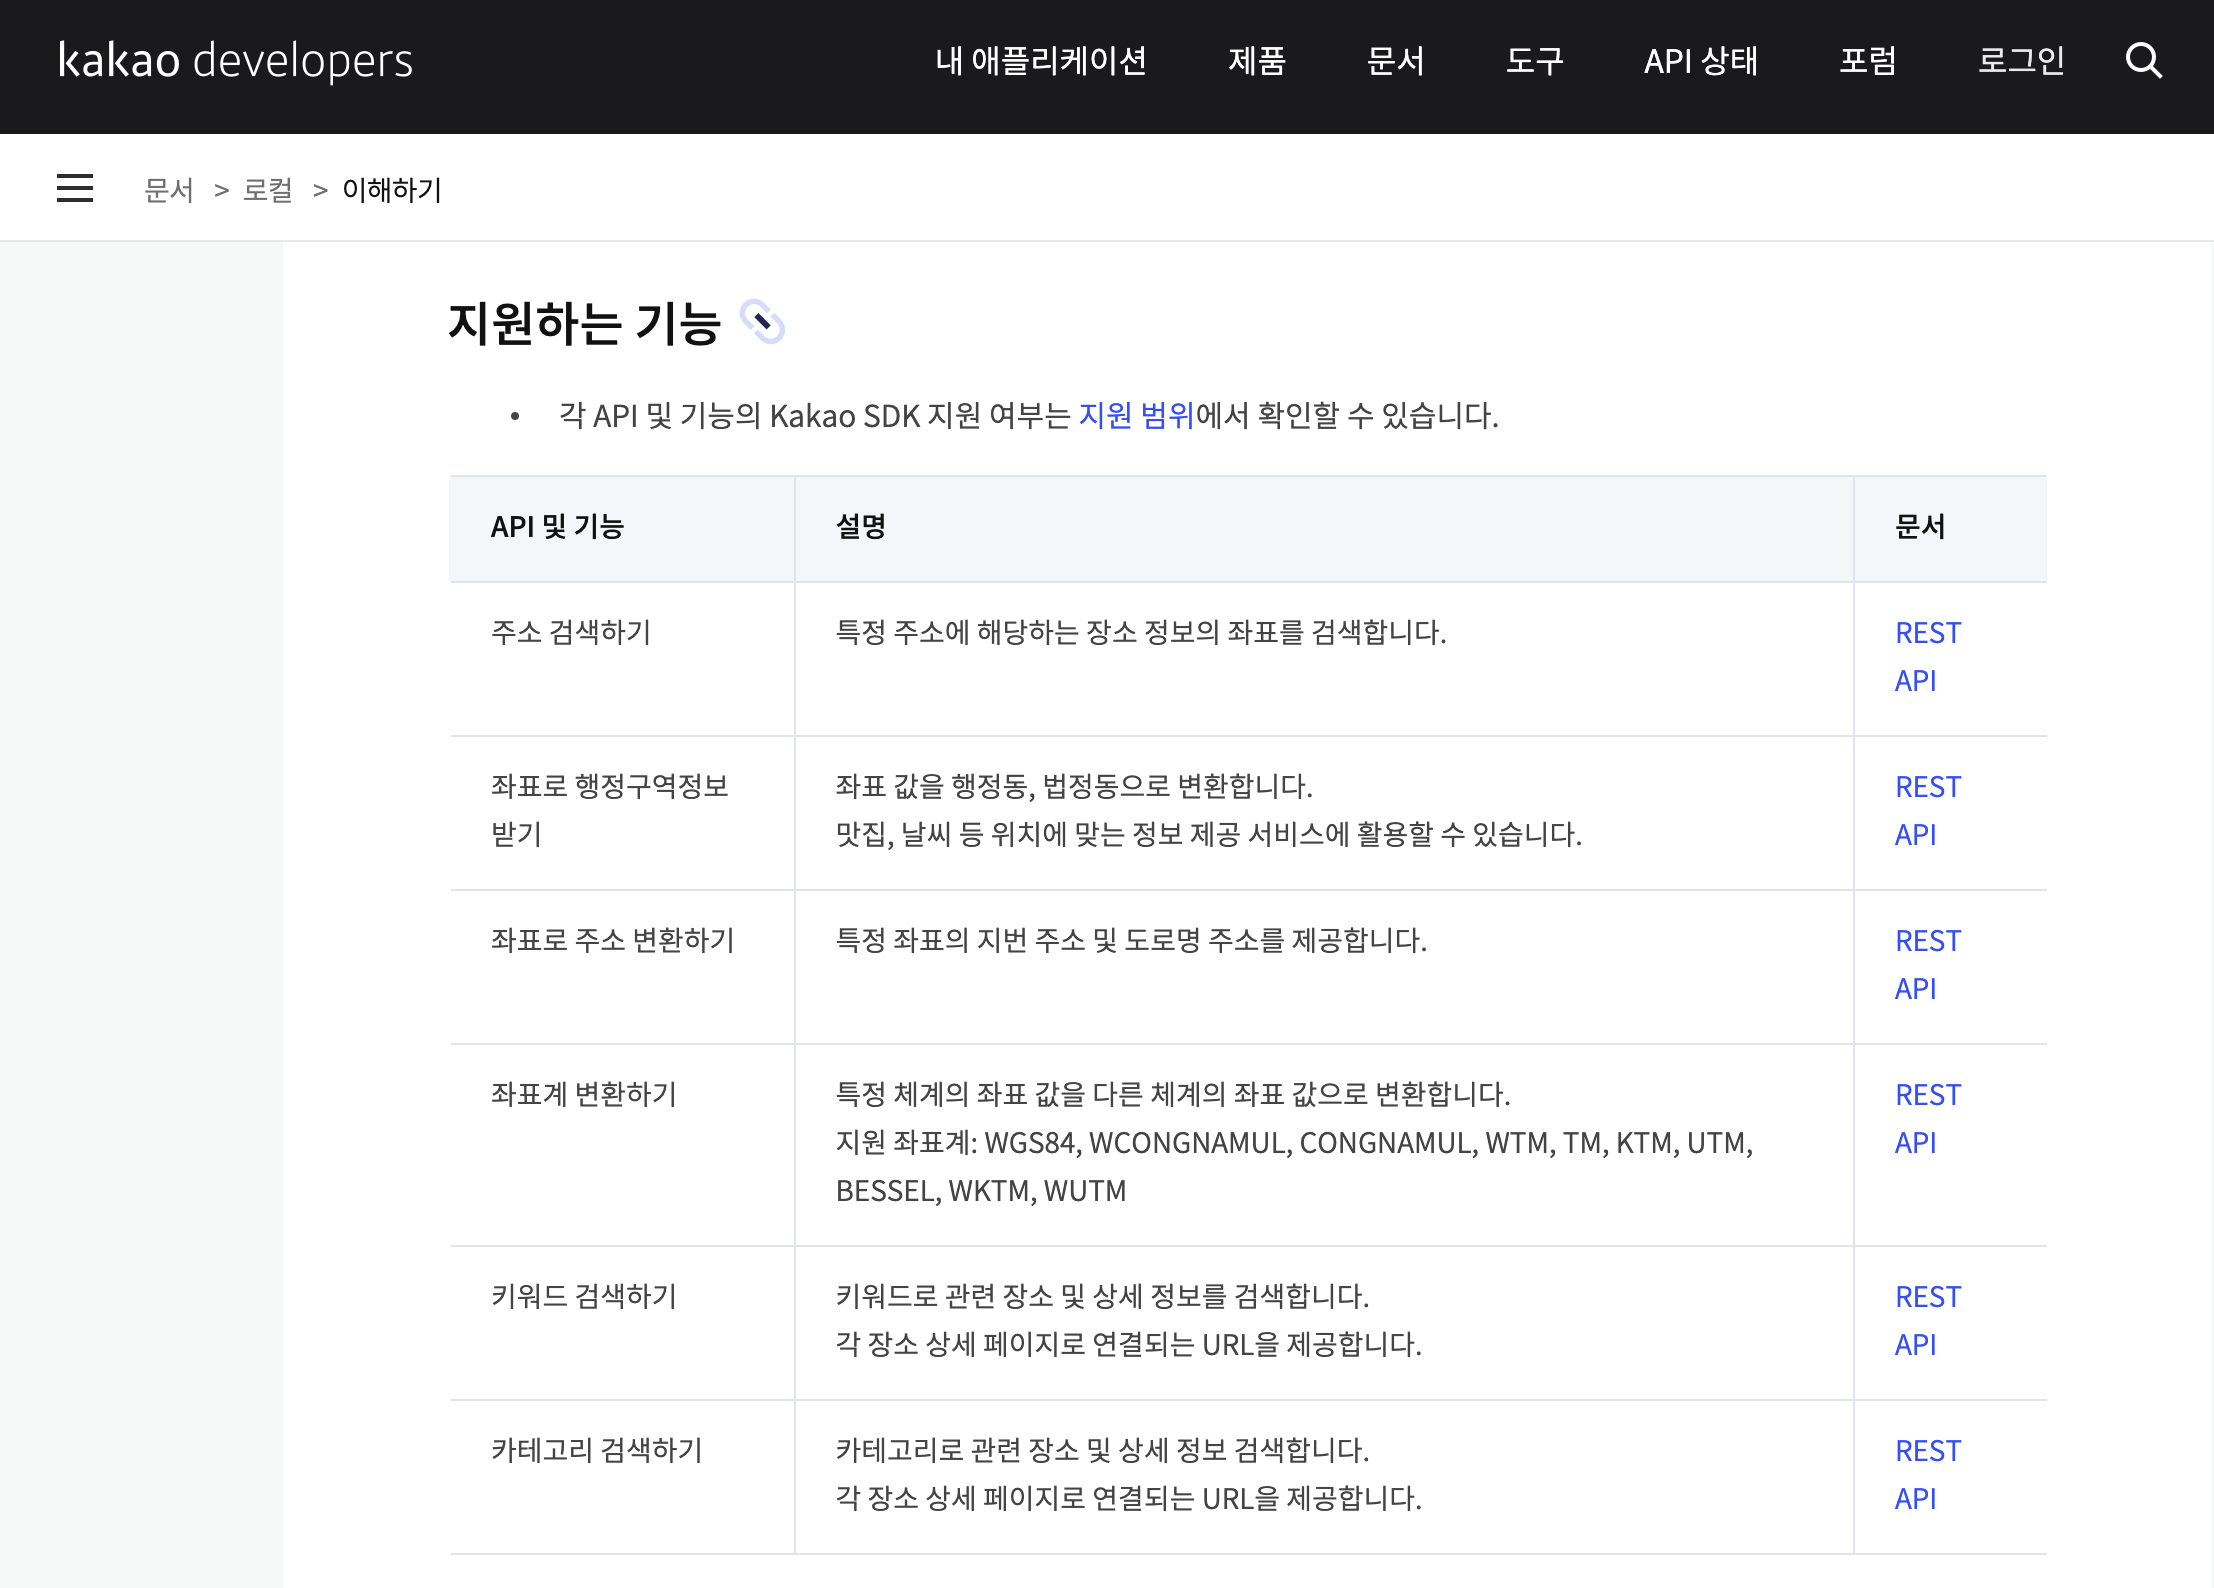Image resolution: width=2214 pixels, height=1588 pixels.
Task: Click the 문서 breadcrumb link
Action: click(169, 190)
